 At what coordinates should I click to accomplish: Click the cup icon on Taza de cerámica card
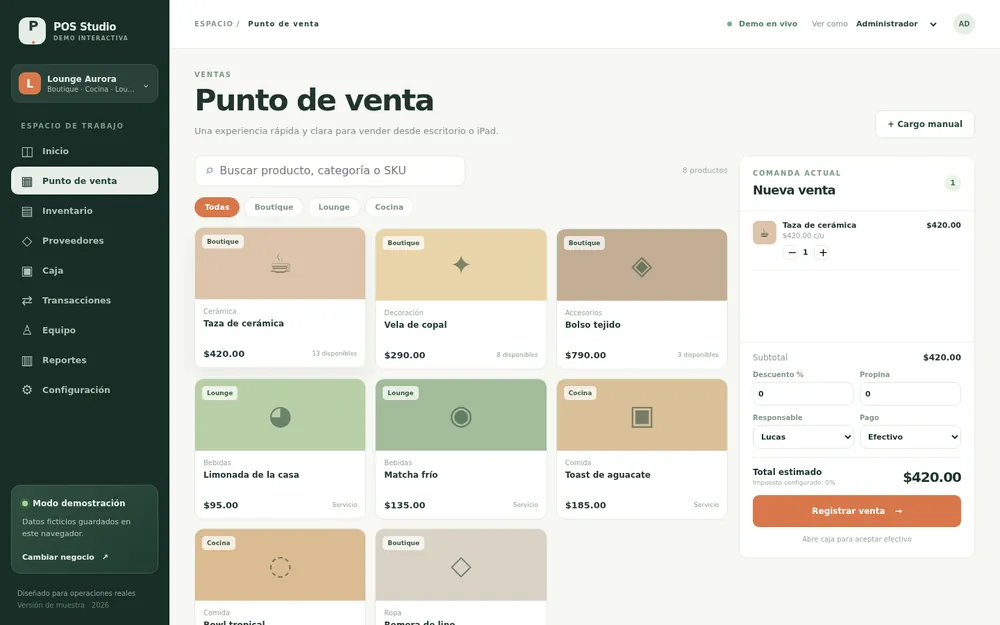click(x=280, y=263)
